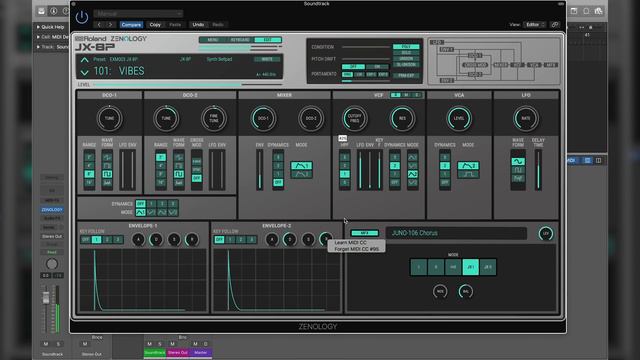The height and width of the screenshot is (360, 640).
Task: Select next tone with down chevron
Action: click(84, 73)
